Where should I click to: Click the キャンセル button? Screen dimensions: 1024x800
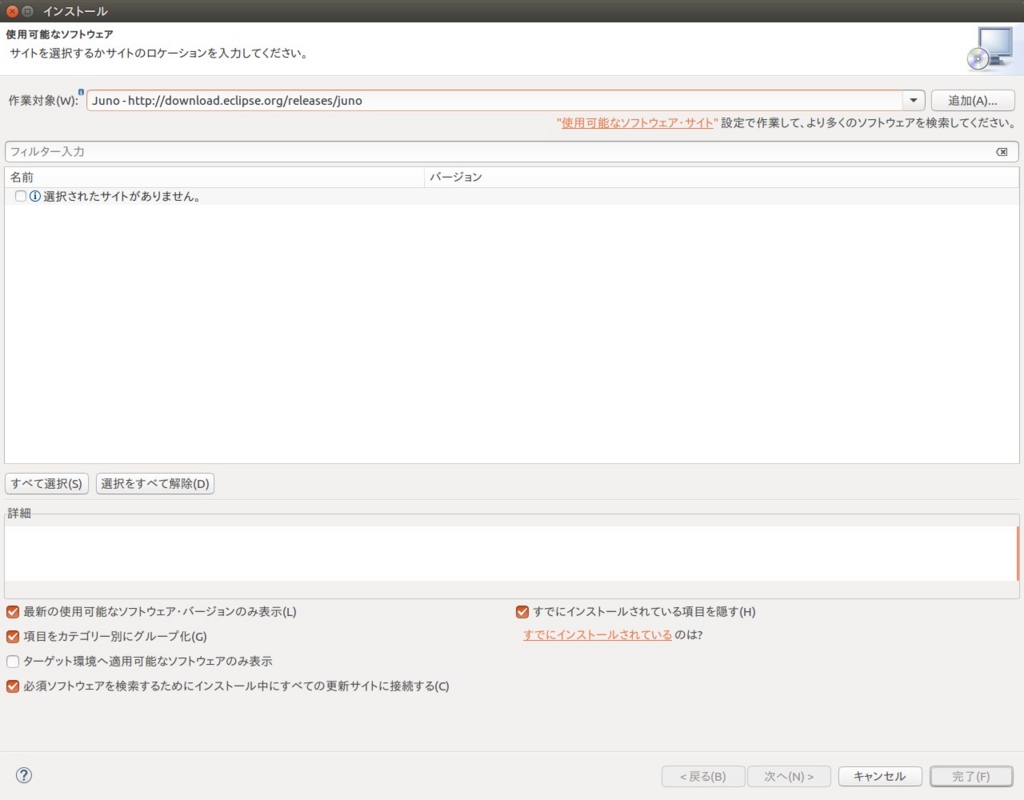pos(880,776)
